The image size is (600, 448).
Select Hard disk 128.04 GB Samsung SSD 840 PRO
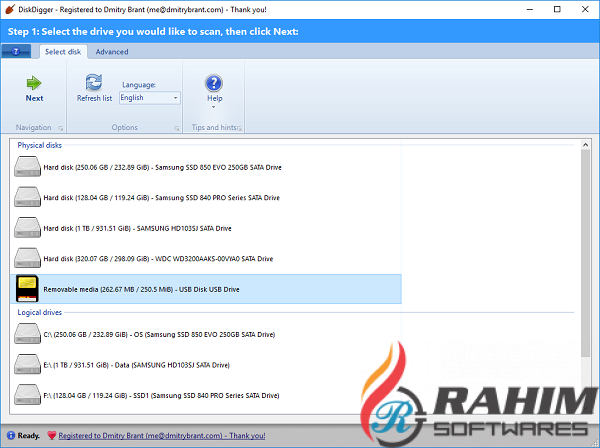[207, 197]
